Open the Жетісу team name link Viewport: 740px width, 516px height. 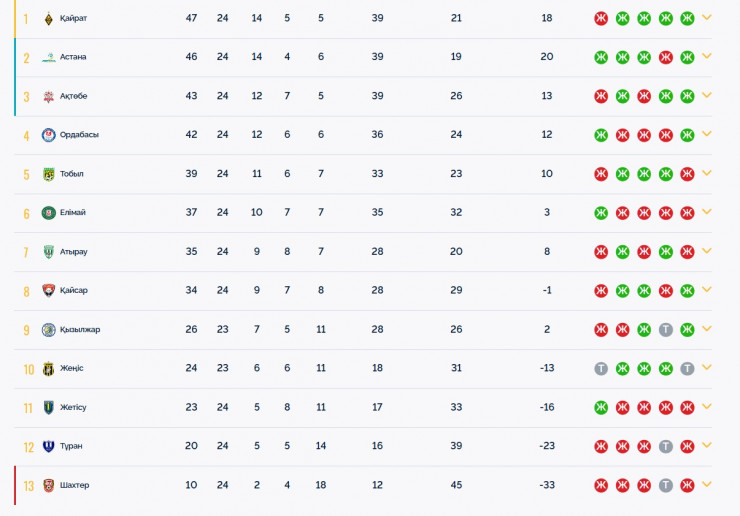tap(73, 408)
